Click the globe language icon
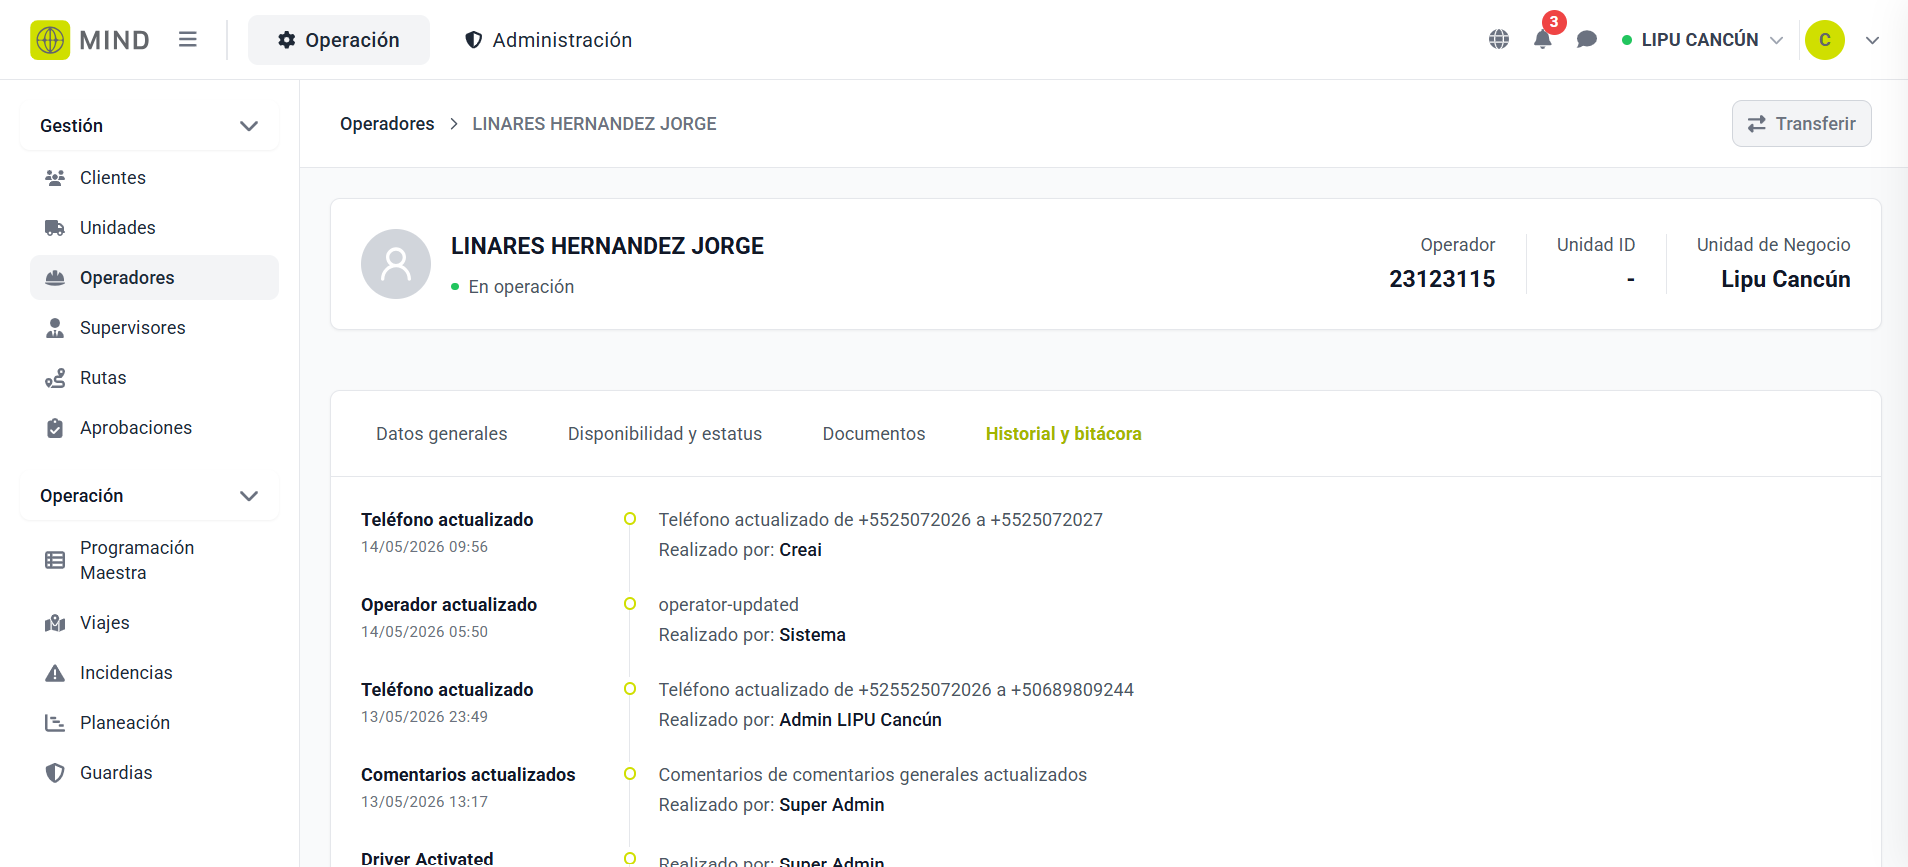 pos(1499,40)
